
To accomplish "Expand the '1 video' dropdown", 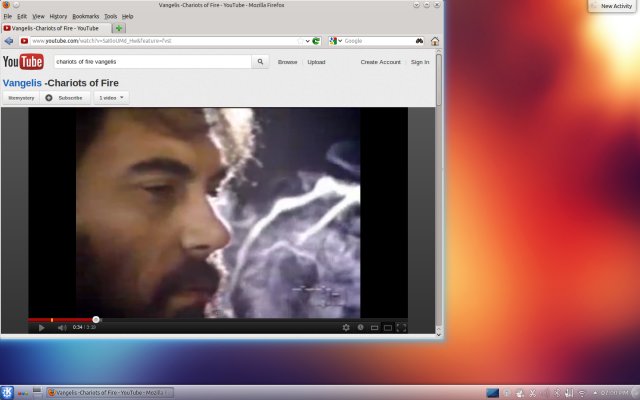I will click(111, 98).
